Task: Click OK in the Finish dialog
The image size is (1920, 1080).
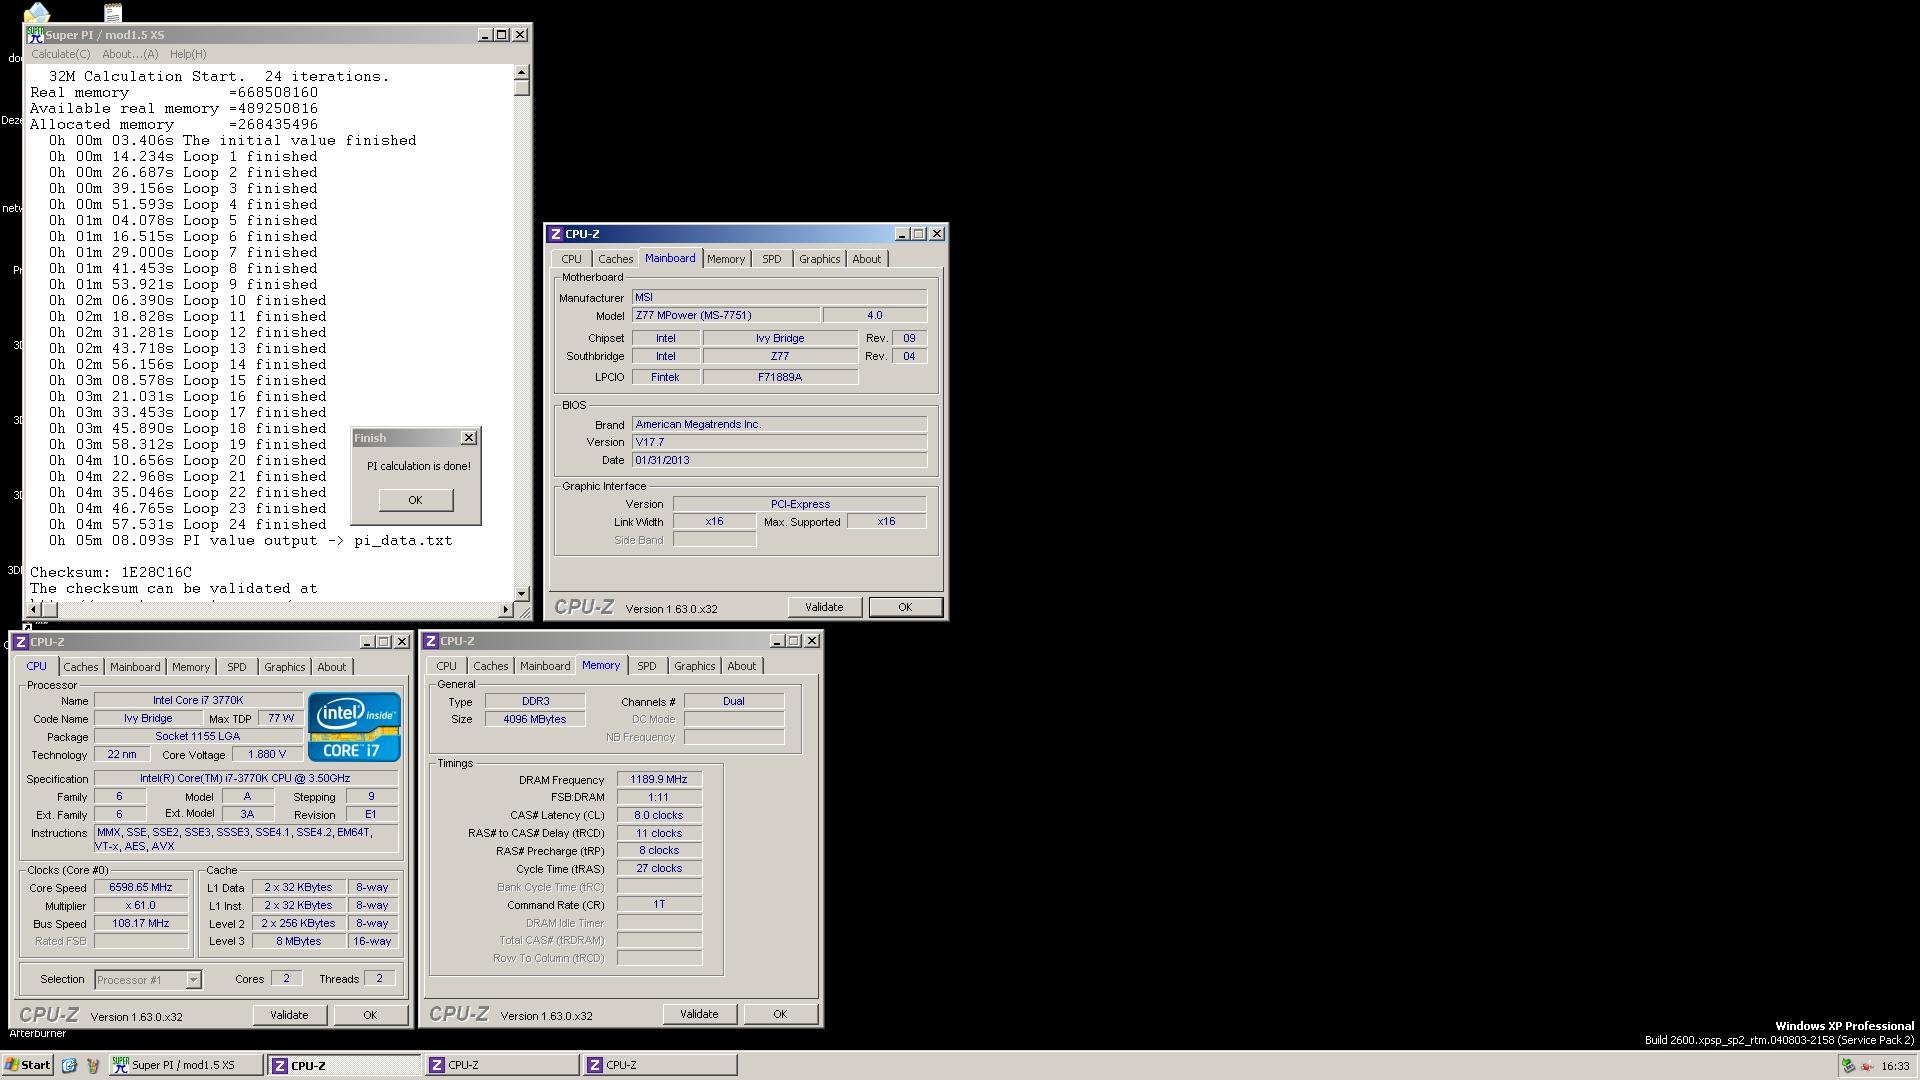Action: (415, 500)
